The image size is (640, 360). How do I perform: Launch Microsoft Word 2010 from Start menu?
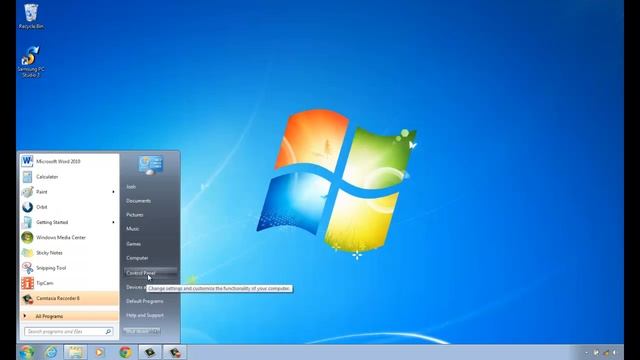[x=69, y=161]
